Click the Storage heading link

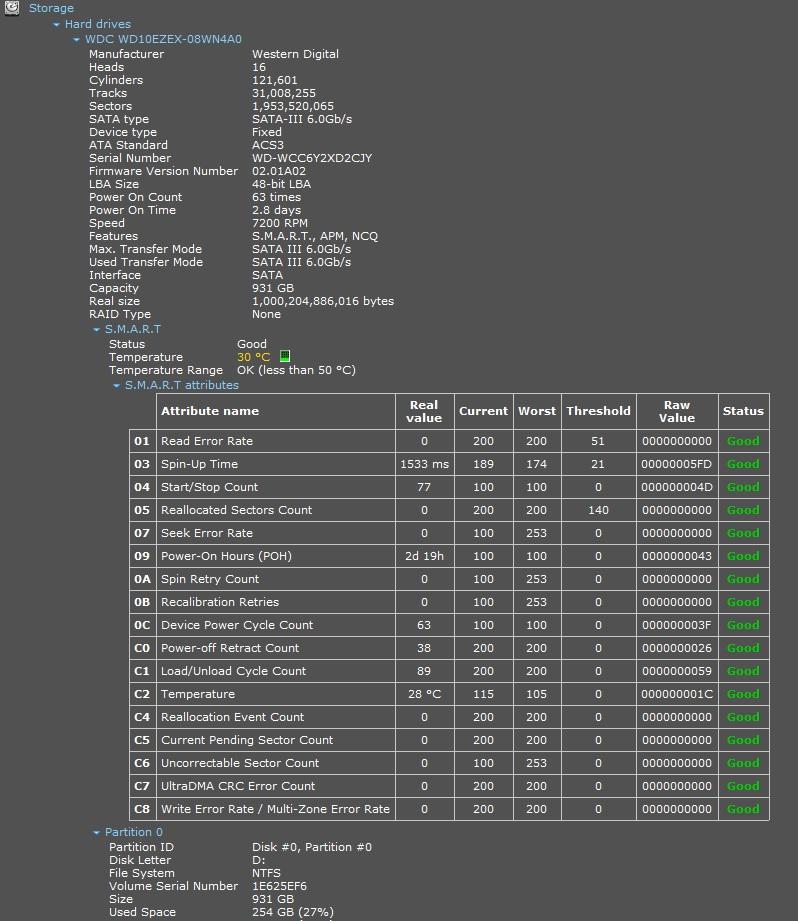(51, 8)
